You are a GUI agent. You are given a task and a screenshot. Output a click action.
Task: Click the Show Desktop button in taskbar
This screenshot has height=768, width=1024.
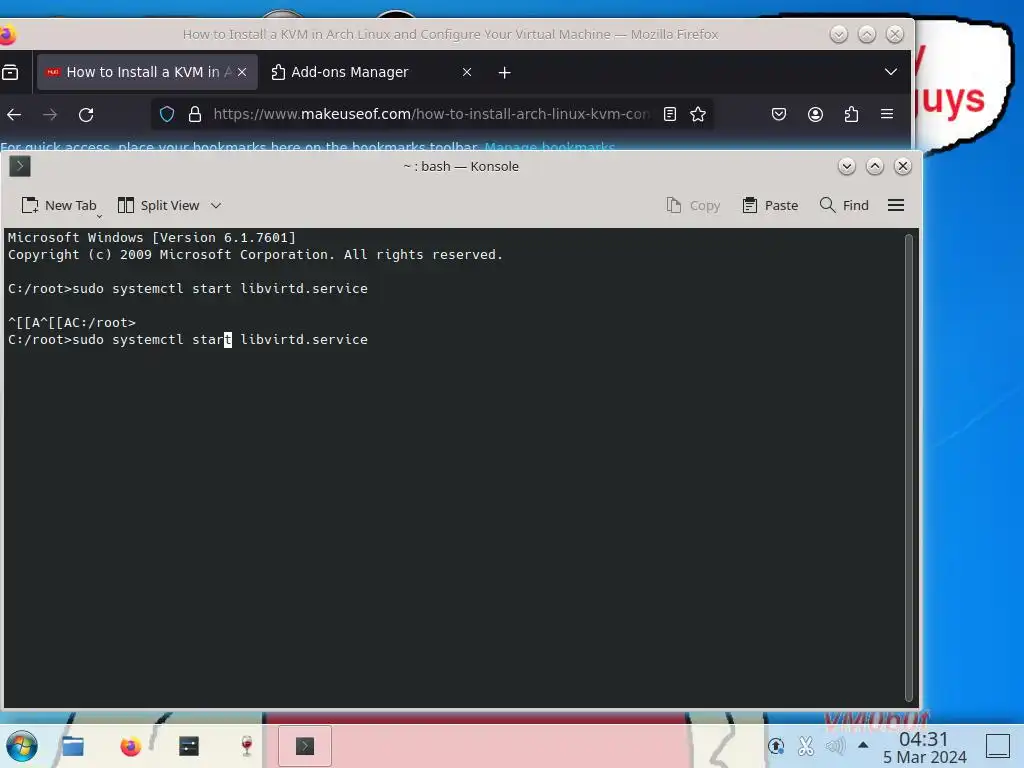(x=998, y=746)
